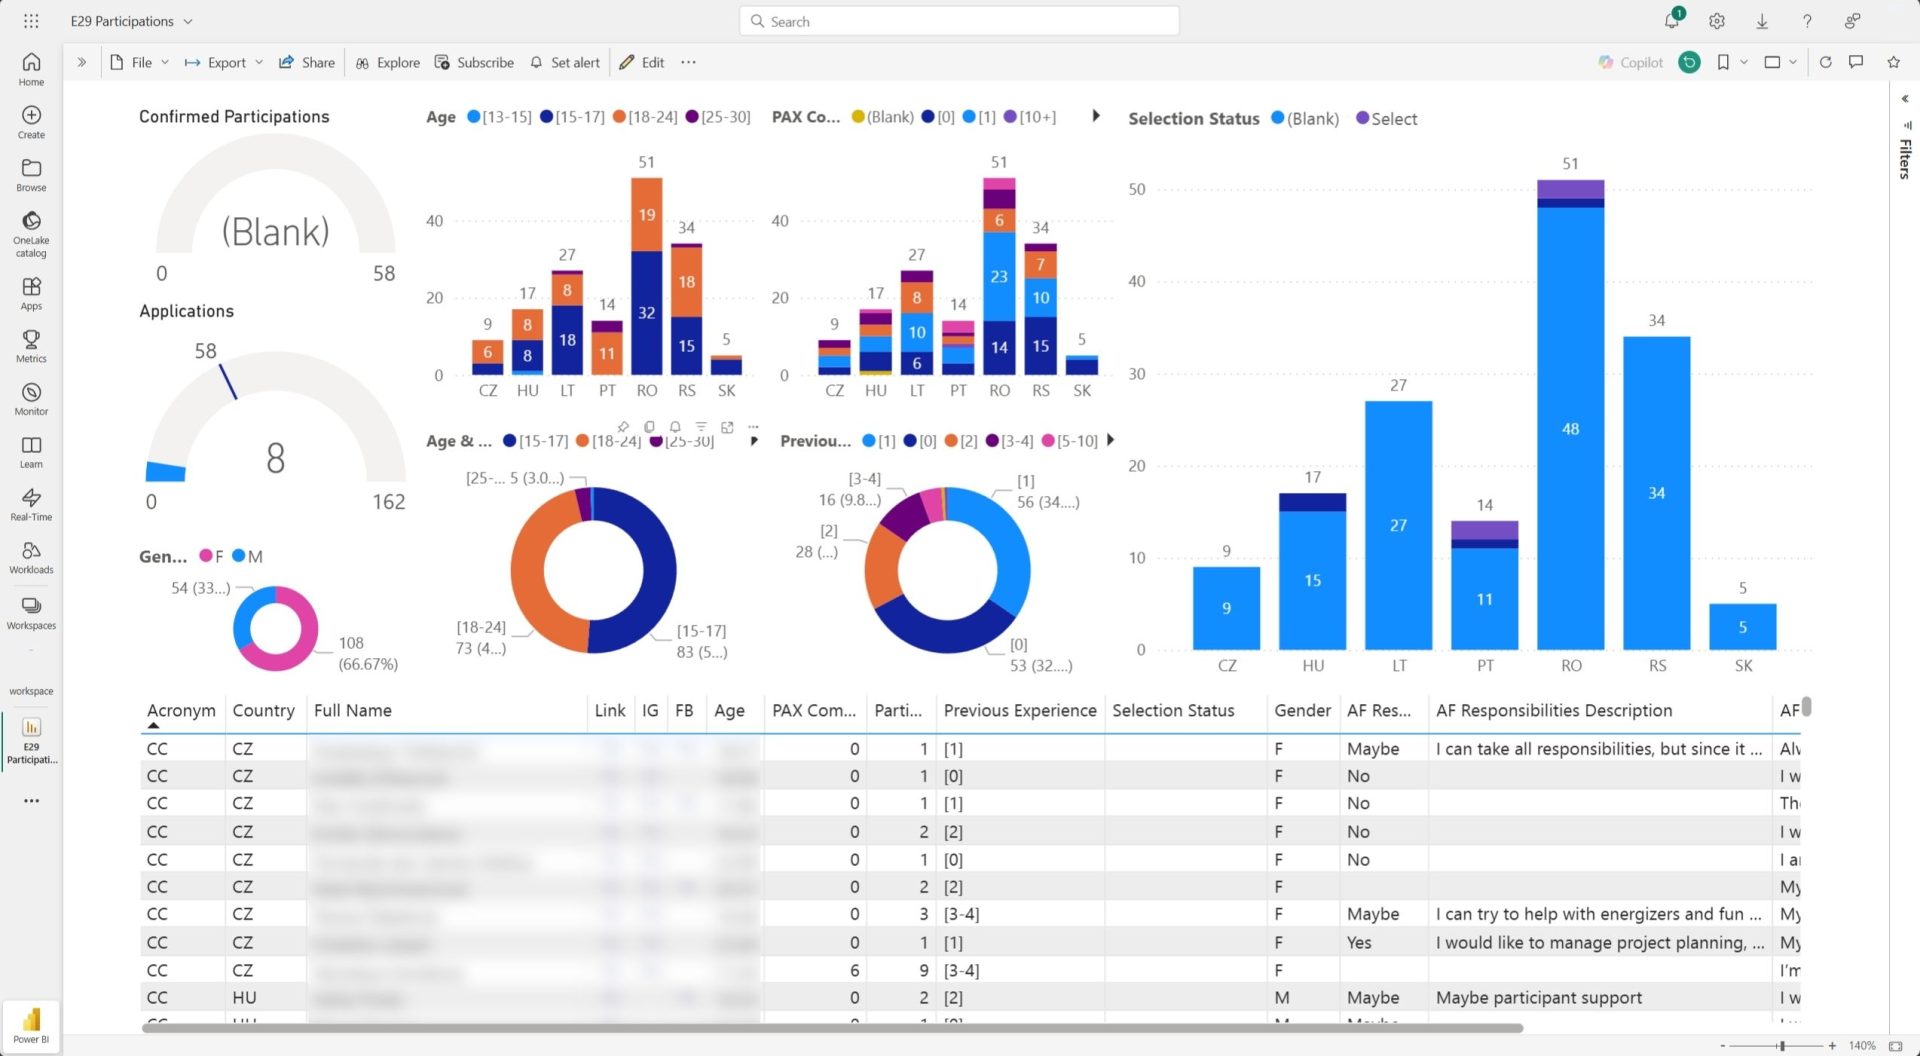The width and height of the screenshot is (1920, 1056).
Task: Click the notifications bell icon
Action: 1671,21
